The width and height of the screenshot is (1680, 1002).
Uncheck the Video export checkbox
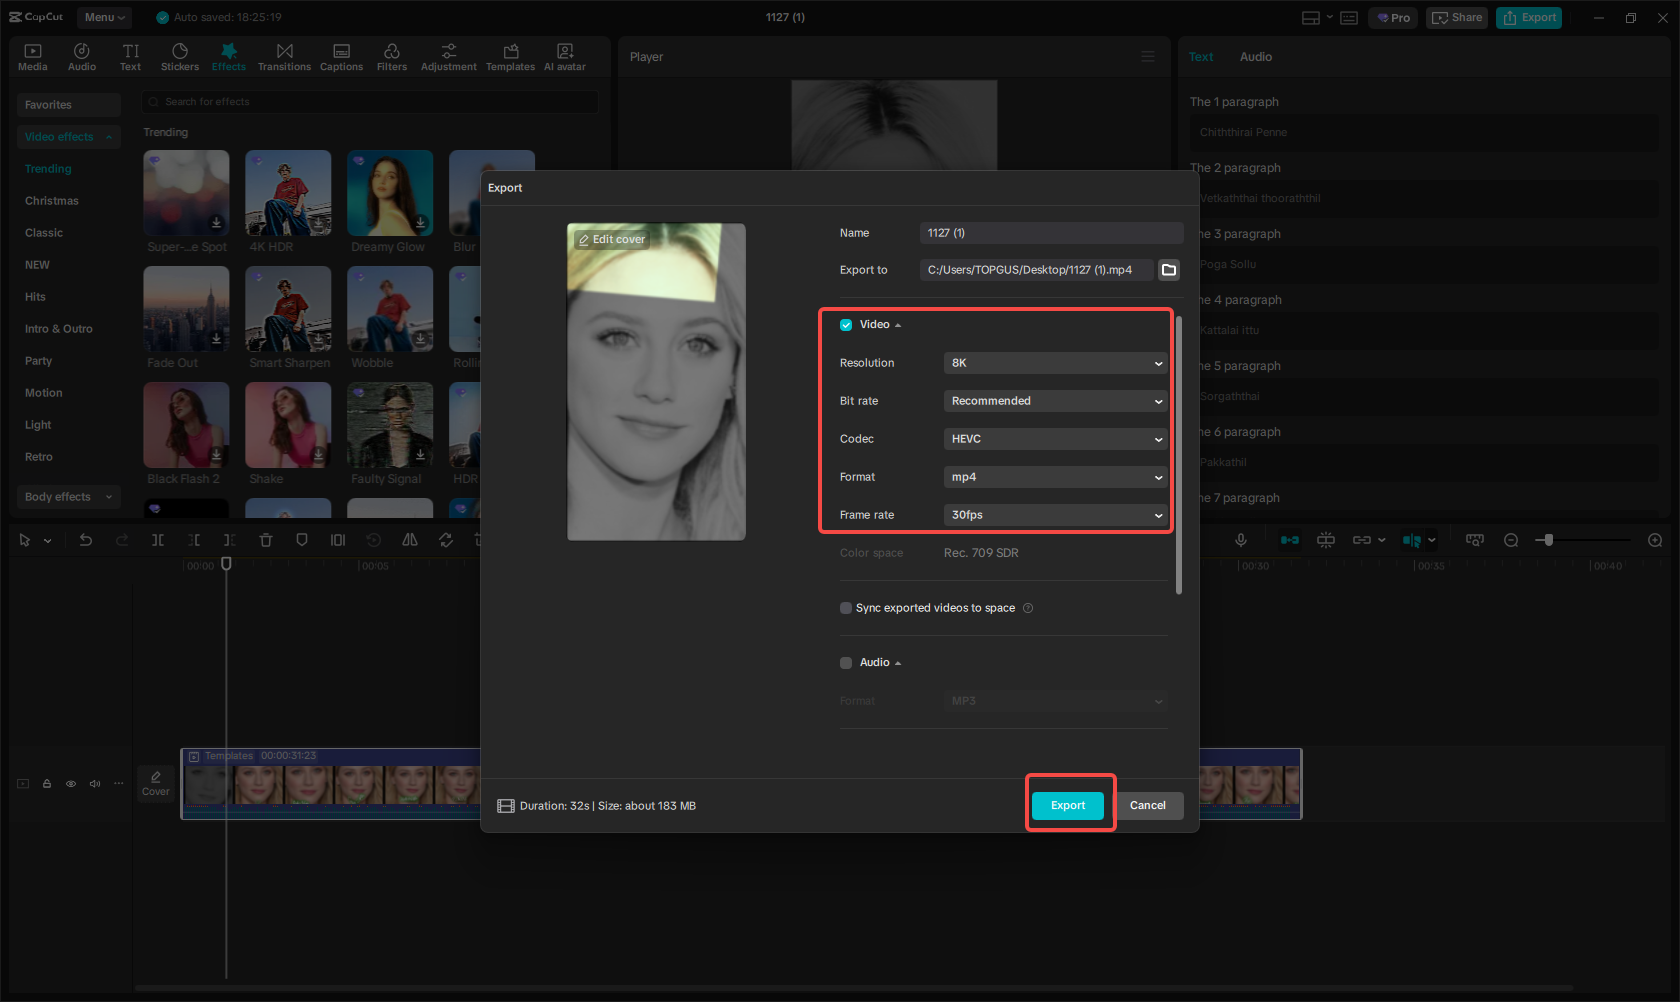(845, 324)
